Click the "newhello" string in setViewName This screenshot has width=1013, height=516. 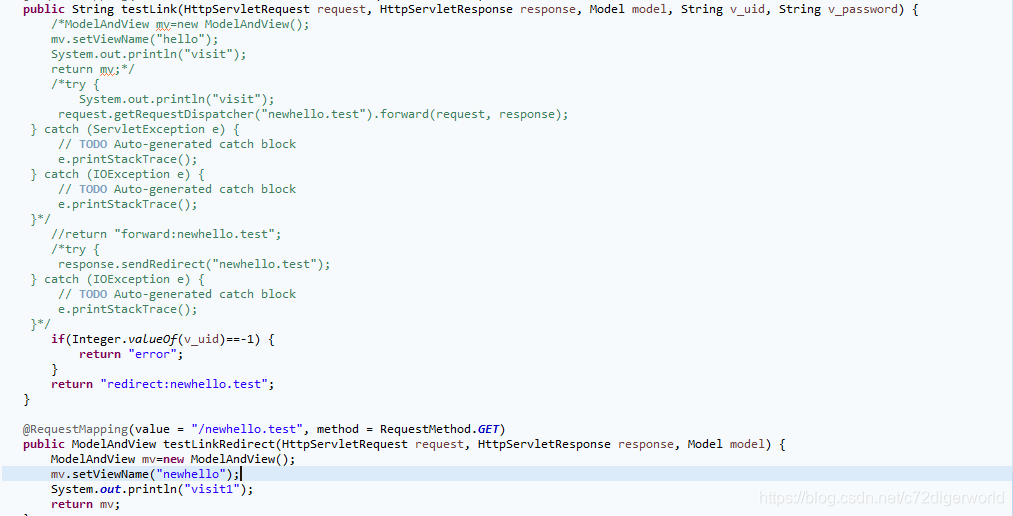coord(191,474)
